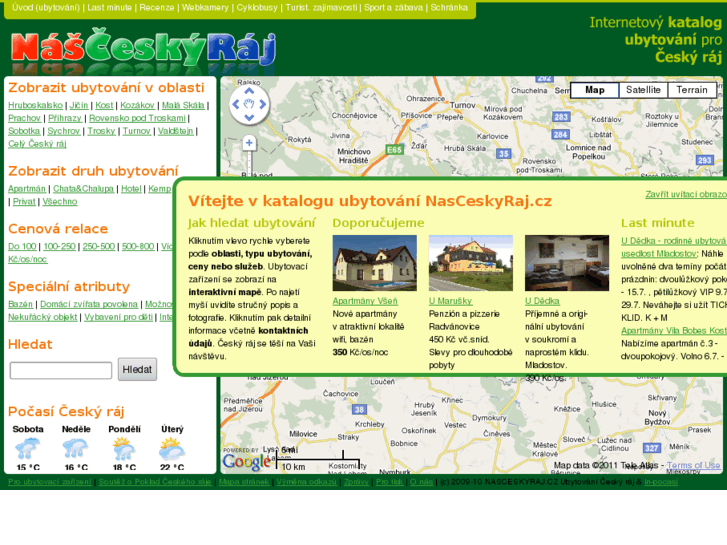727x545 pixels.
Task: Show accommodation in Sychrov
Action: coord(64,131)
